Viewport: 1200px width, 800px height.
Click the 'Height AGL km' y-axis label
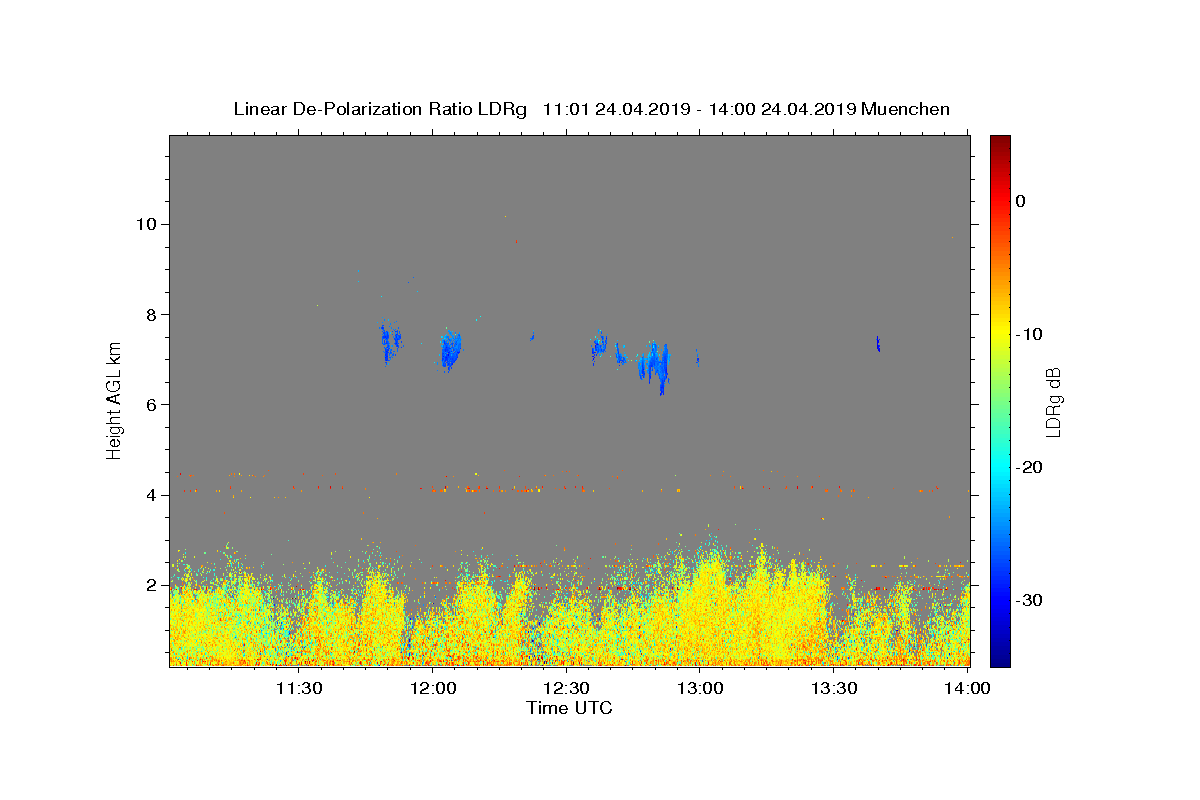[114, 401]
